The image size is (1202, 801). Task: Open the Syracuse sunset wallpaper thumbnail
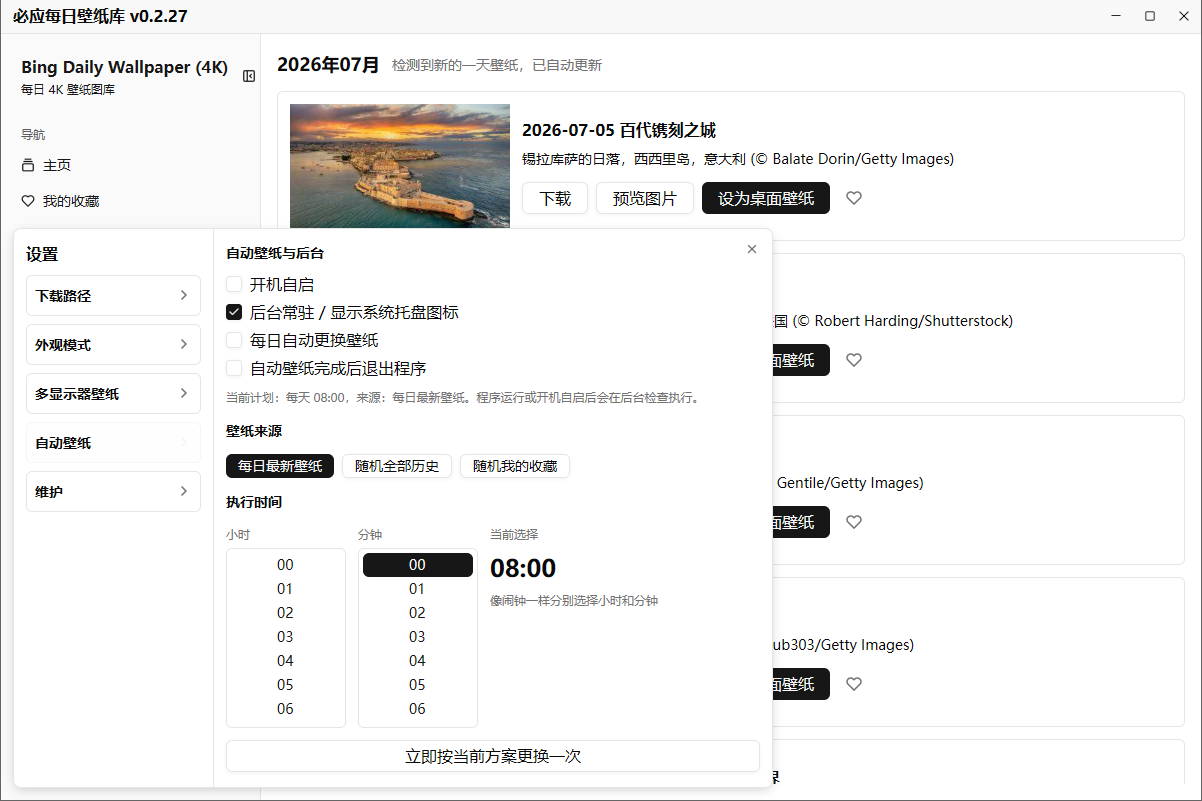[400, 166]
